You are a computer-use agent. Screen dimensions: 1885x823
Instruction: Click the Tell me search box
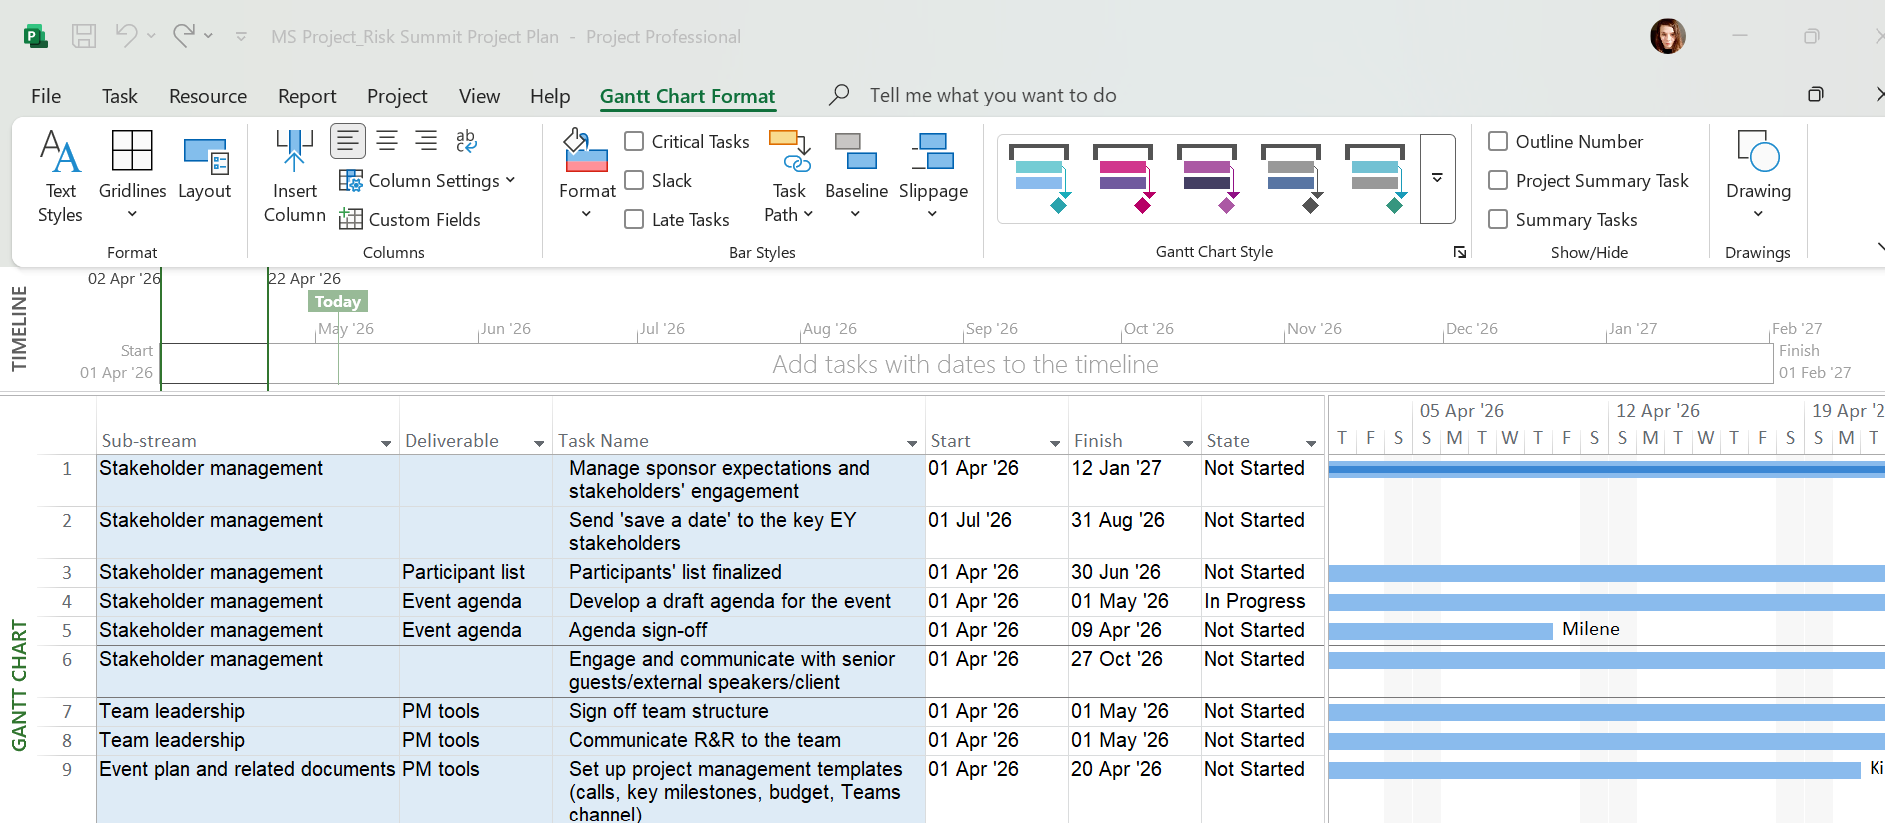[993, 95]
